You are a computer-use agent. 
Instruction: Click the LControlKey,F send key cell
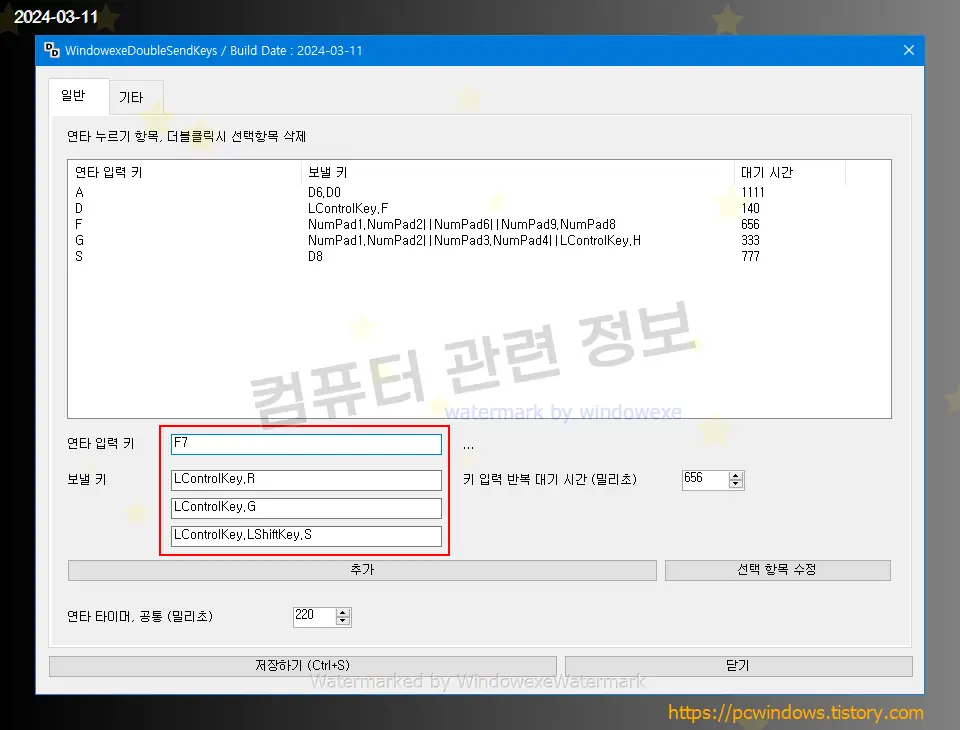pyautogui.click(x=348, y=208)
